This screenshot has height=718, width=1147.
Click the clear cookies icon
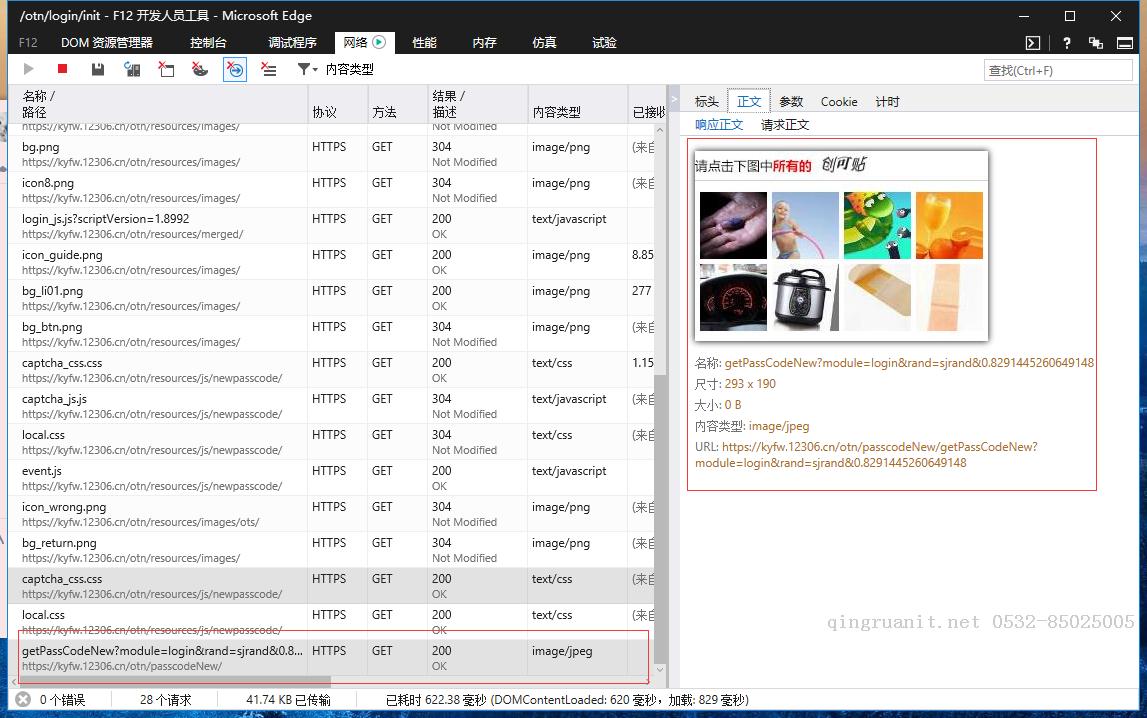200,69
